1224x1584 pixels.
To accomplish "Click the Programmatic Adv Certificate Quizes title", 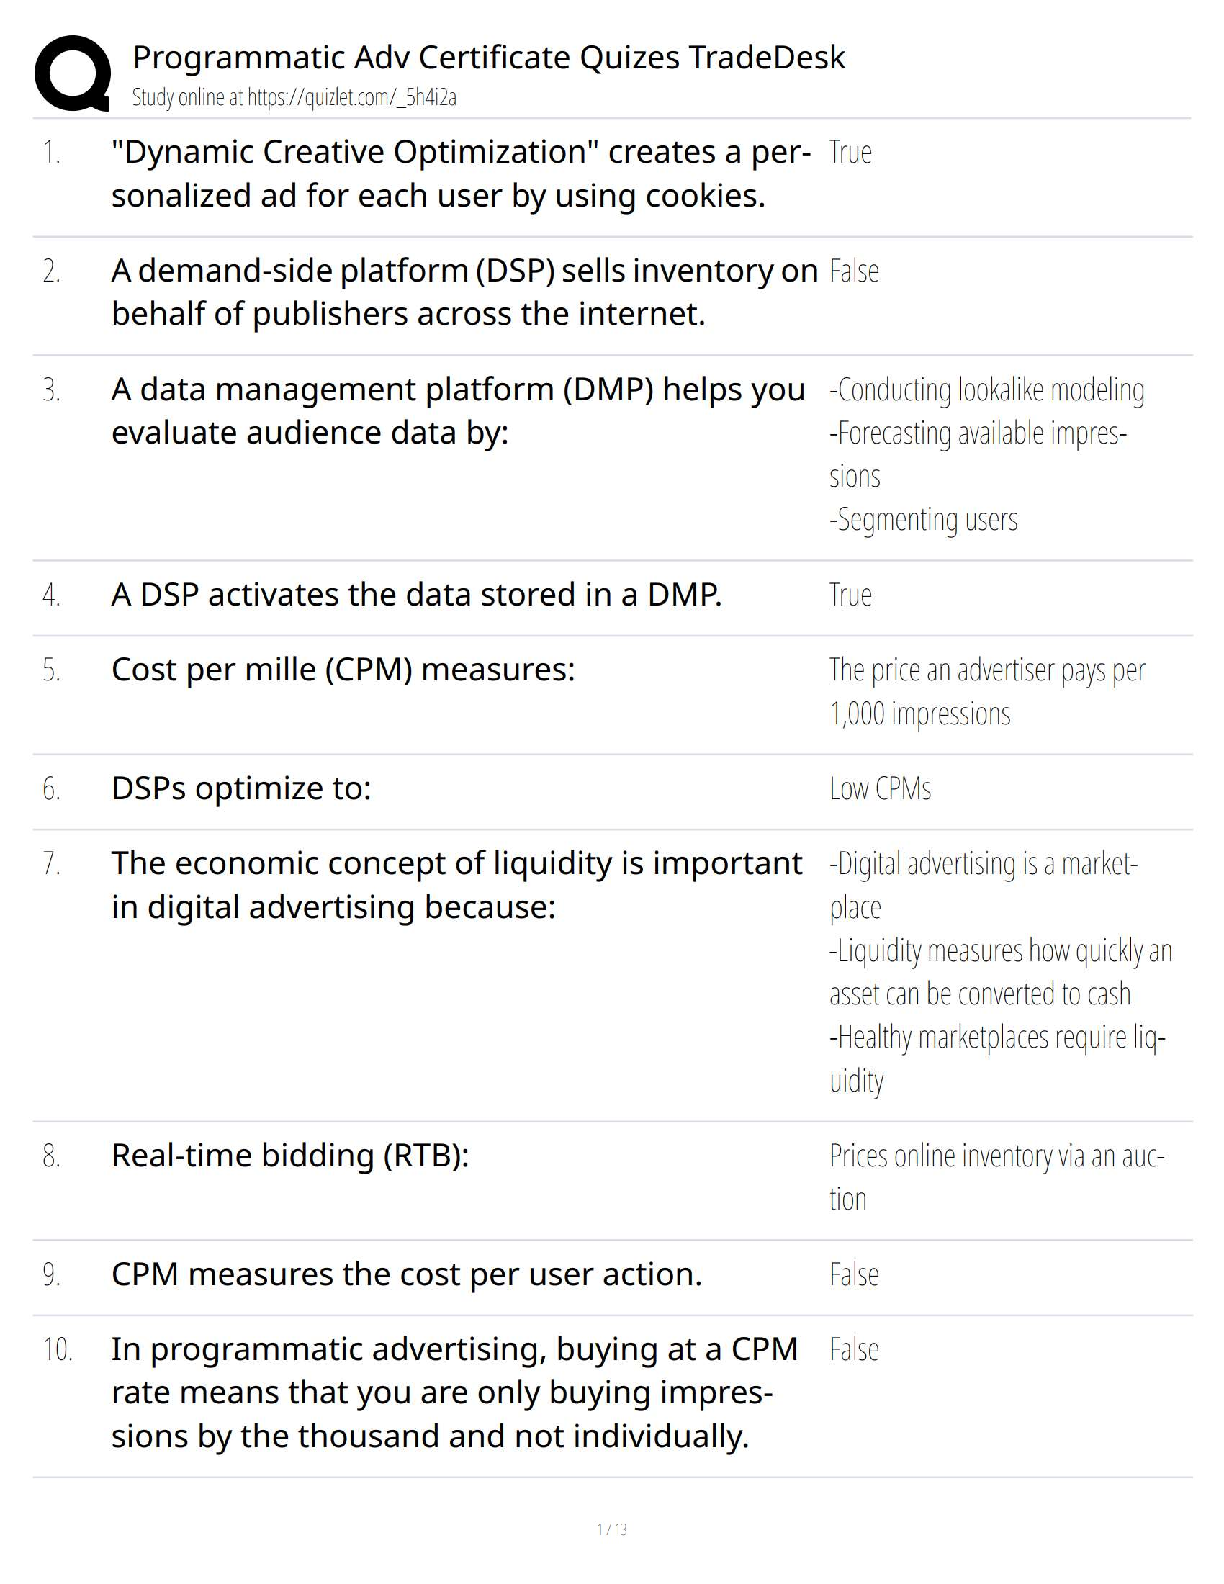I will click(x=488, y=57).
